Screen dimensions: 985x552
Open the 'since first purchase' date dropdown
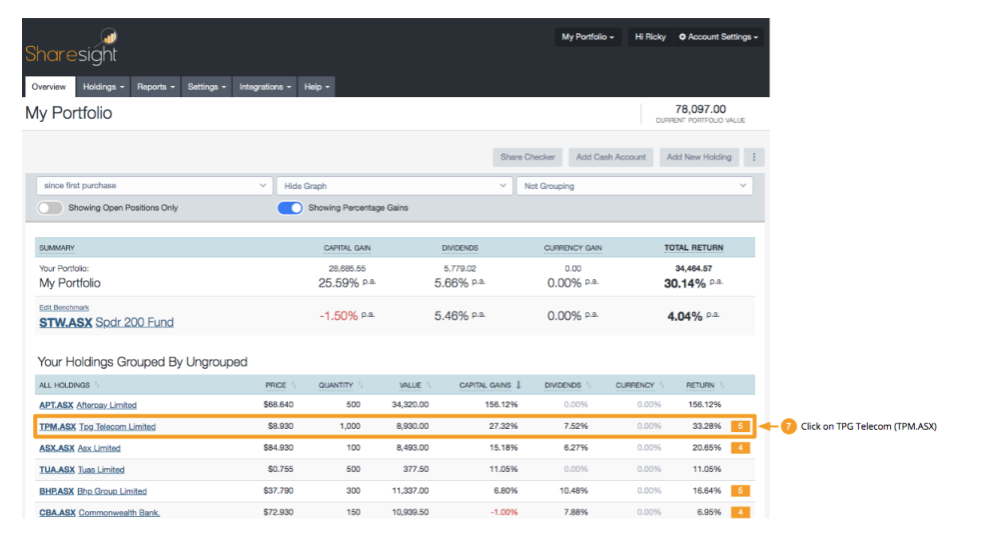(x=155, y=186)
